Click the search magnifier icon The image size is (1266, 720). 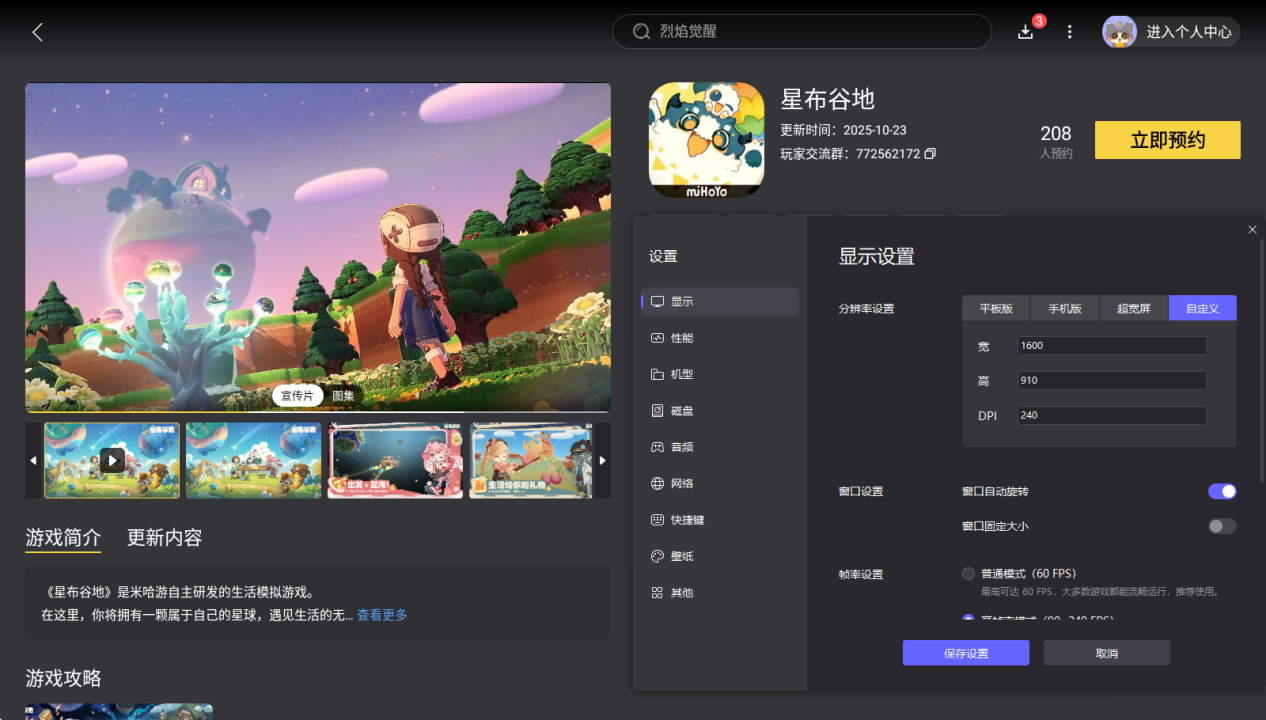pyautogui.click(x=642, y=32)
